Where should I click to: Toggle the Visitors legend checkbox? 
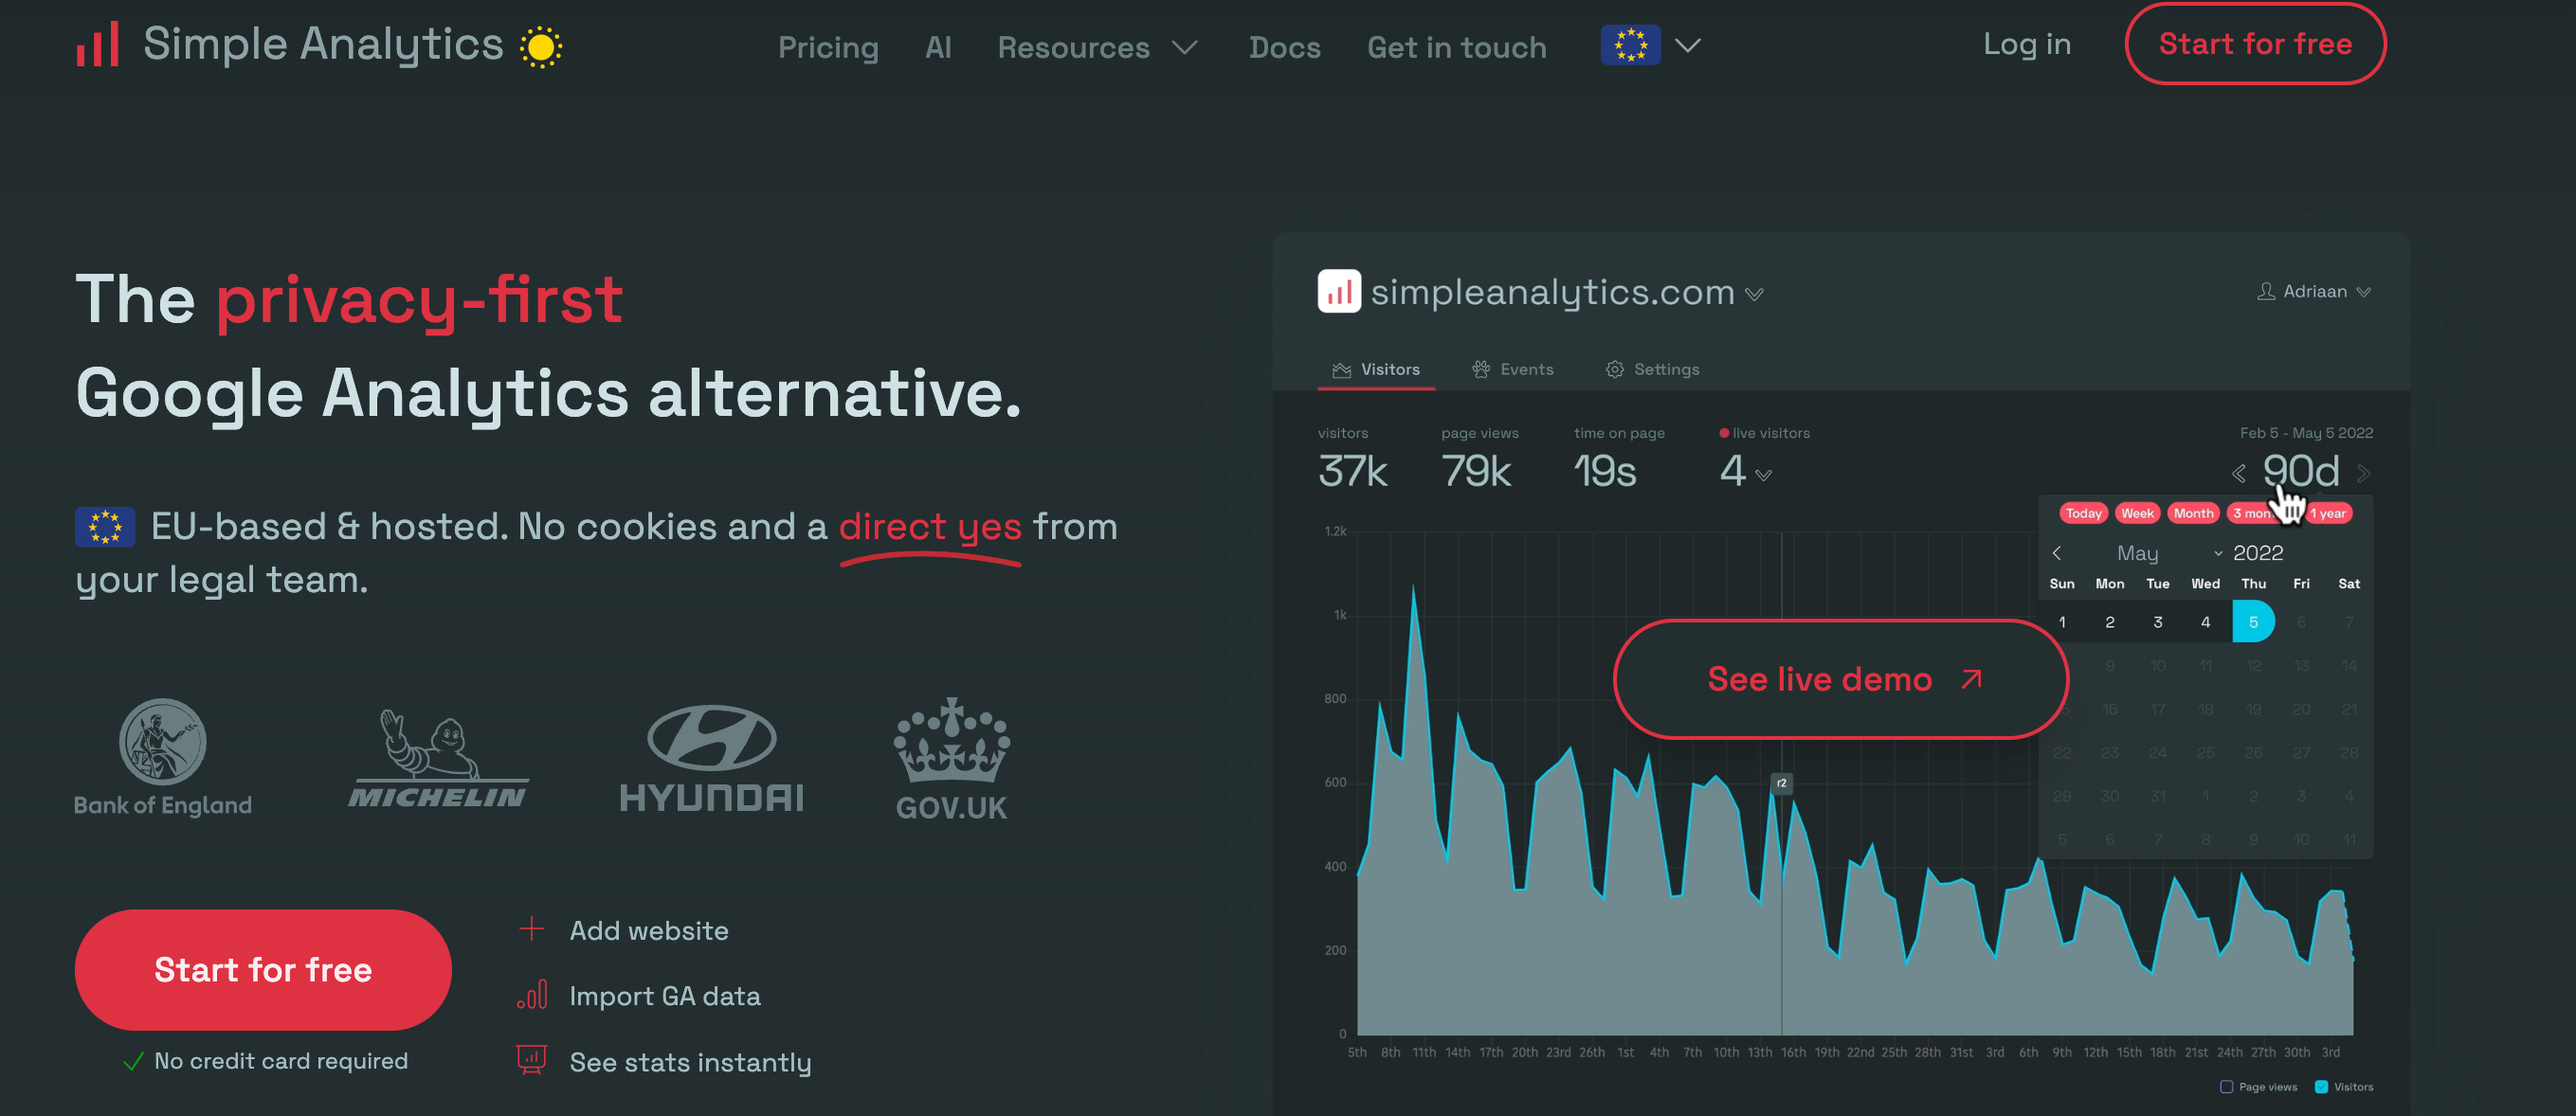2321,1087
